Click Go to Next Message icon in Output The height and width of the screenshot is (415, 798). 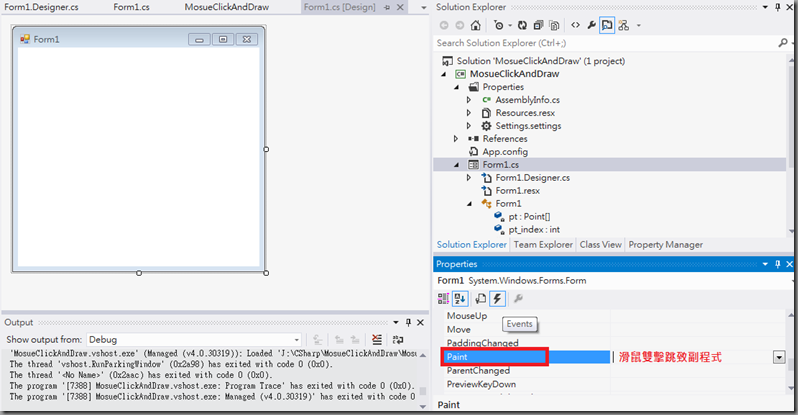355,340
